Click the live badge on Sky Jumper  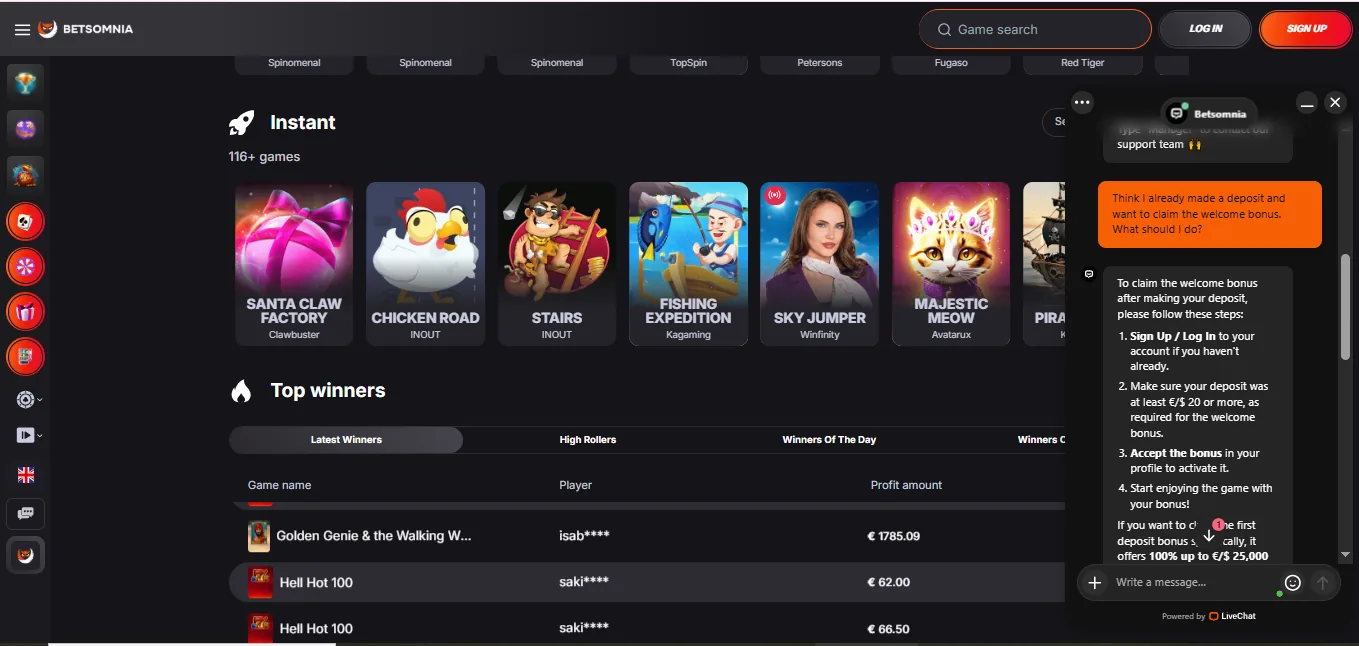click(x=775, y=195)
